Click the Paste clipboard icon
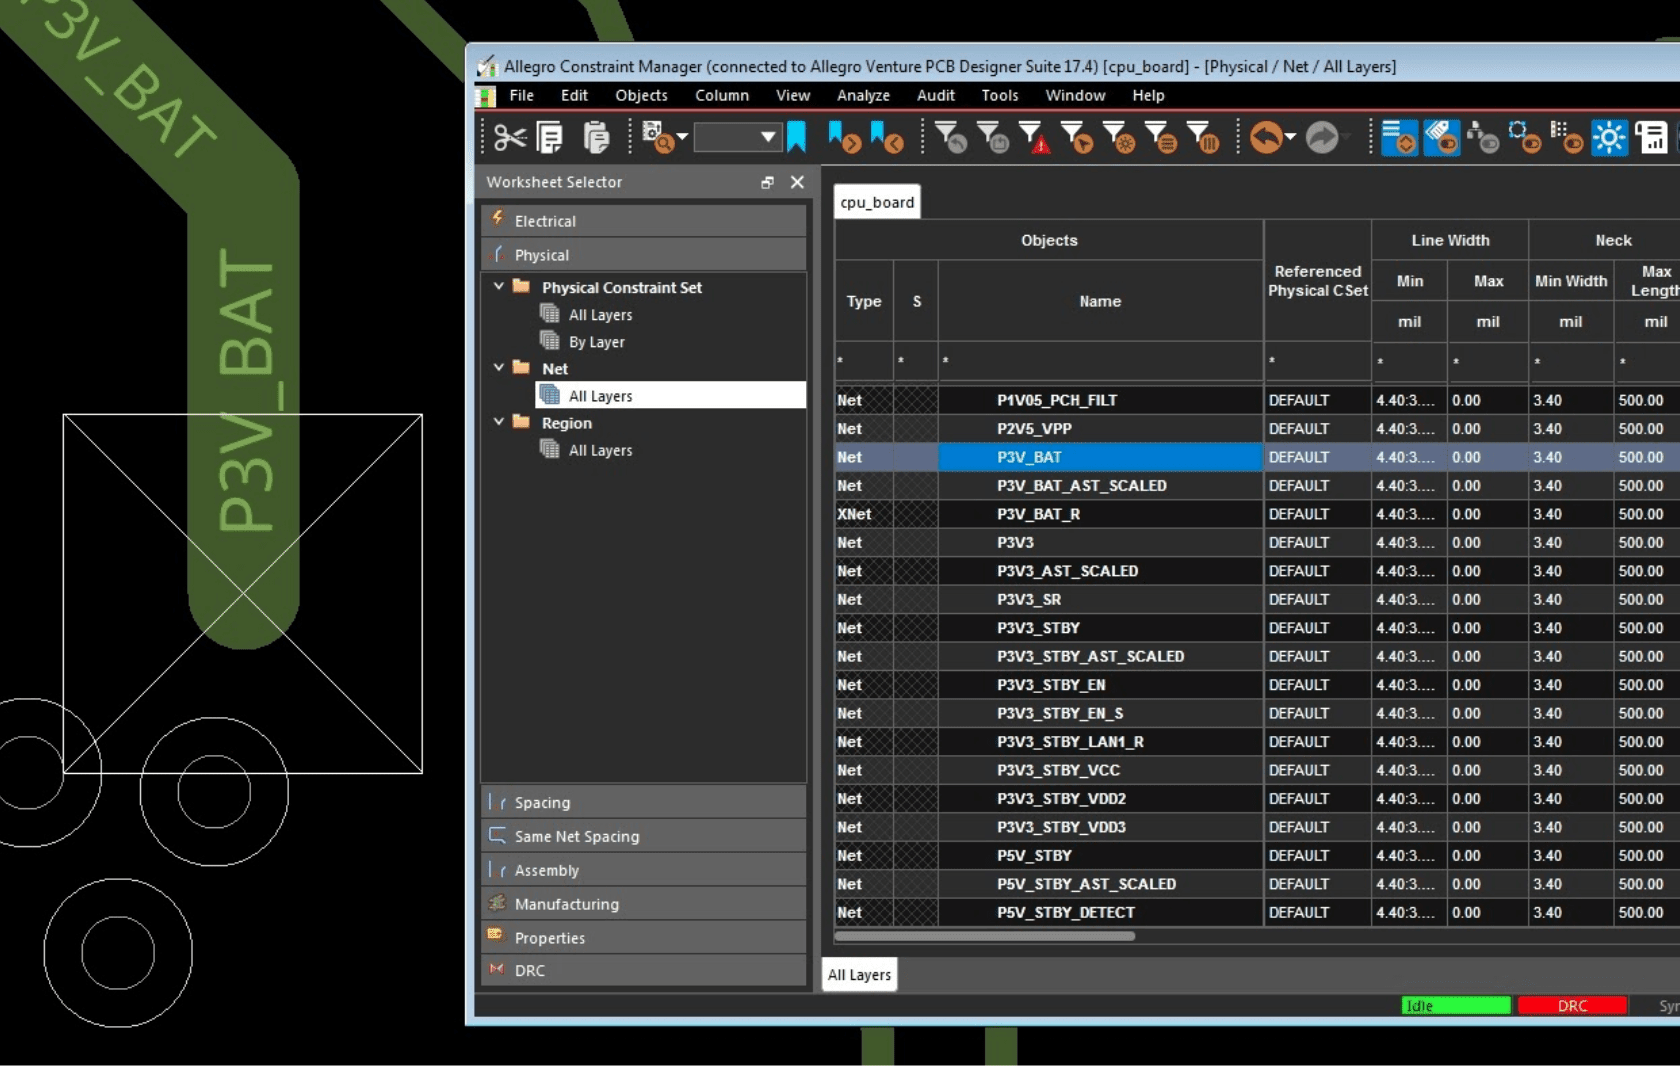Image resolution: width=1680 pixels, height=1066 pixels. [x=596, y=137]
